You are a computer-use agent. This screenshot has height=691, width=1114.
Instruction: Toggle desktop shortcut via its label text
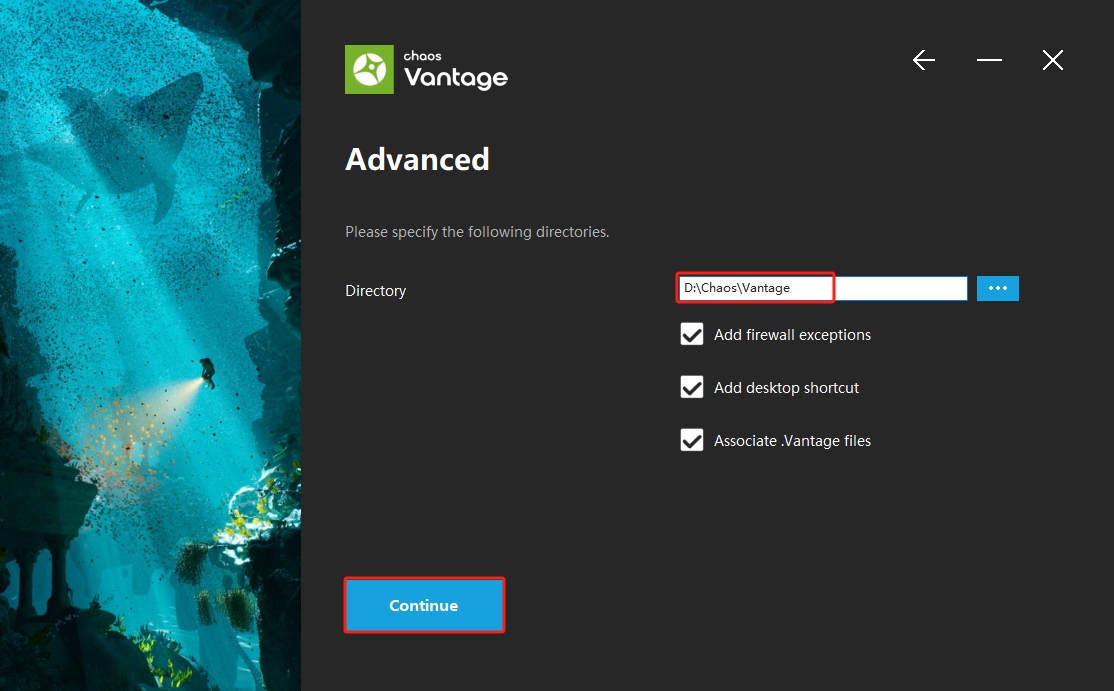point(785,388)
